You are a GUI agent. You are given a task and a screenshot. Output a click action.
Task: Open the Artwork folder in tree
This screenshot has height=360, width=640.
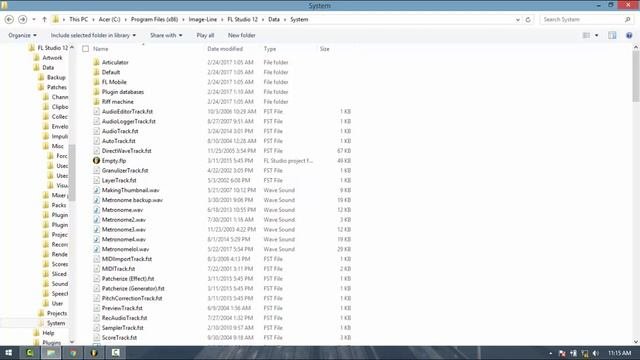click(52, 58)
